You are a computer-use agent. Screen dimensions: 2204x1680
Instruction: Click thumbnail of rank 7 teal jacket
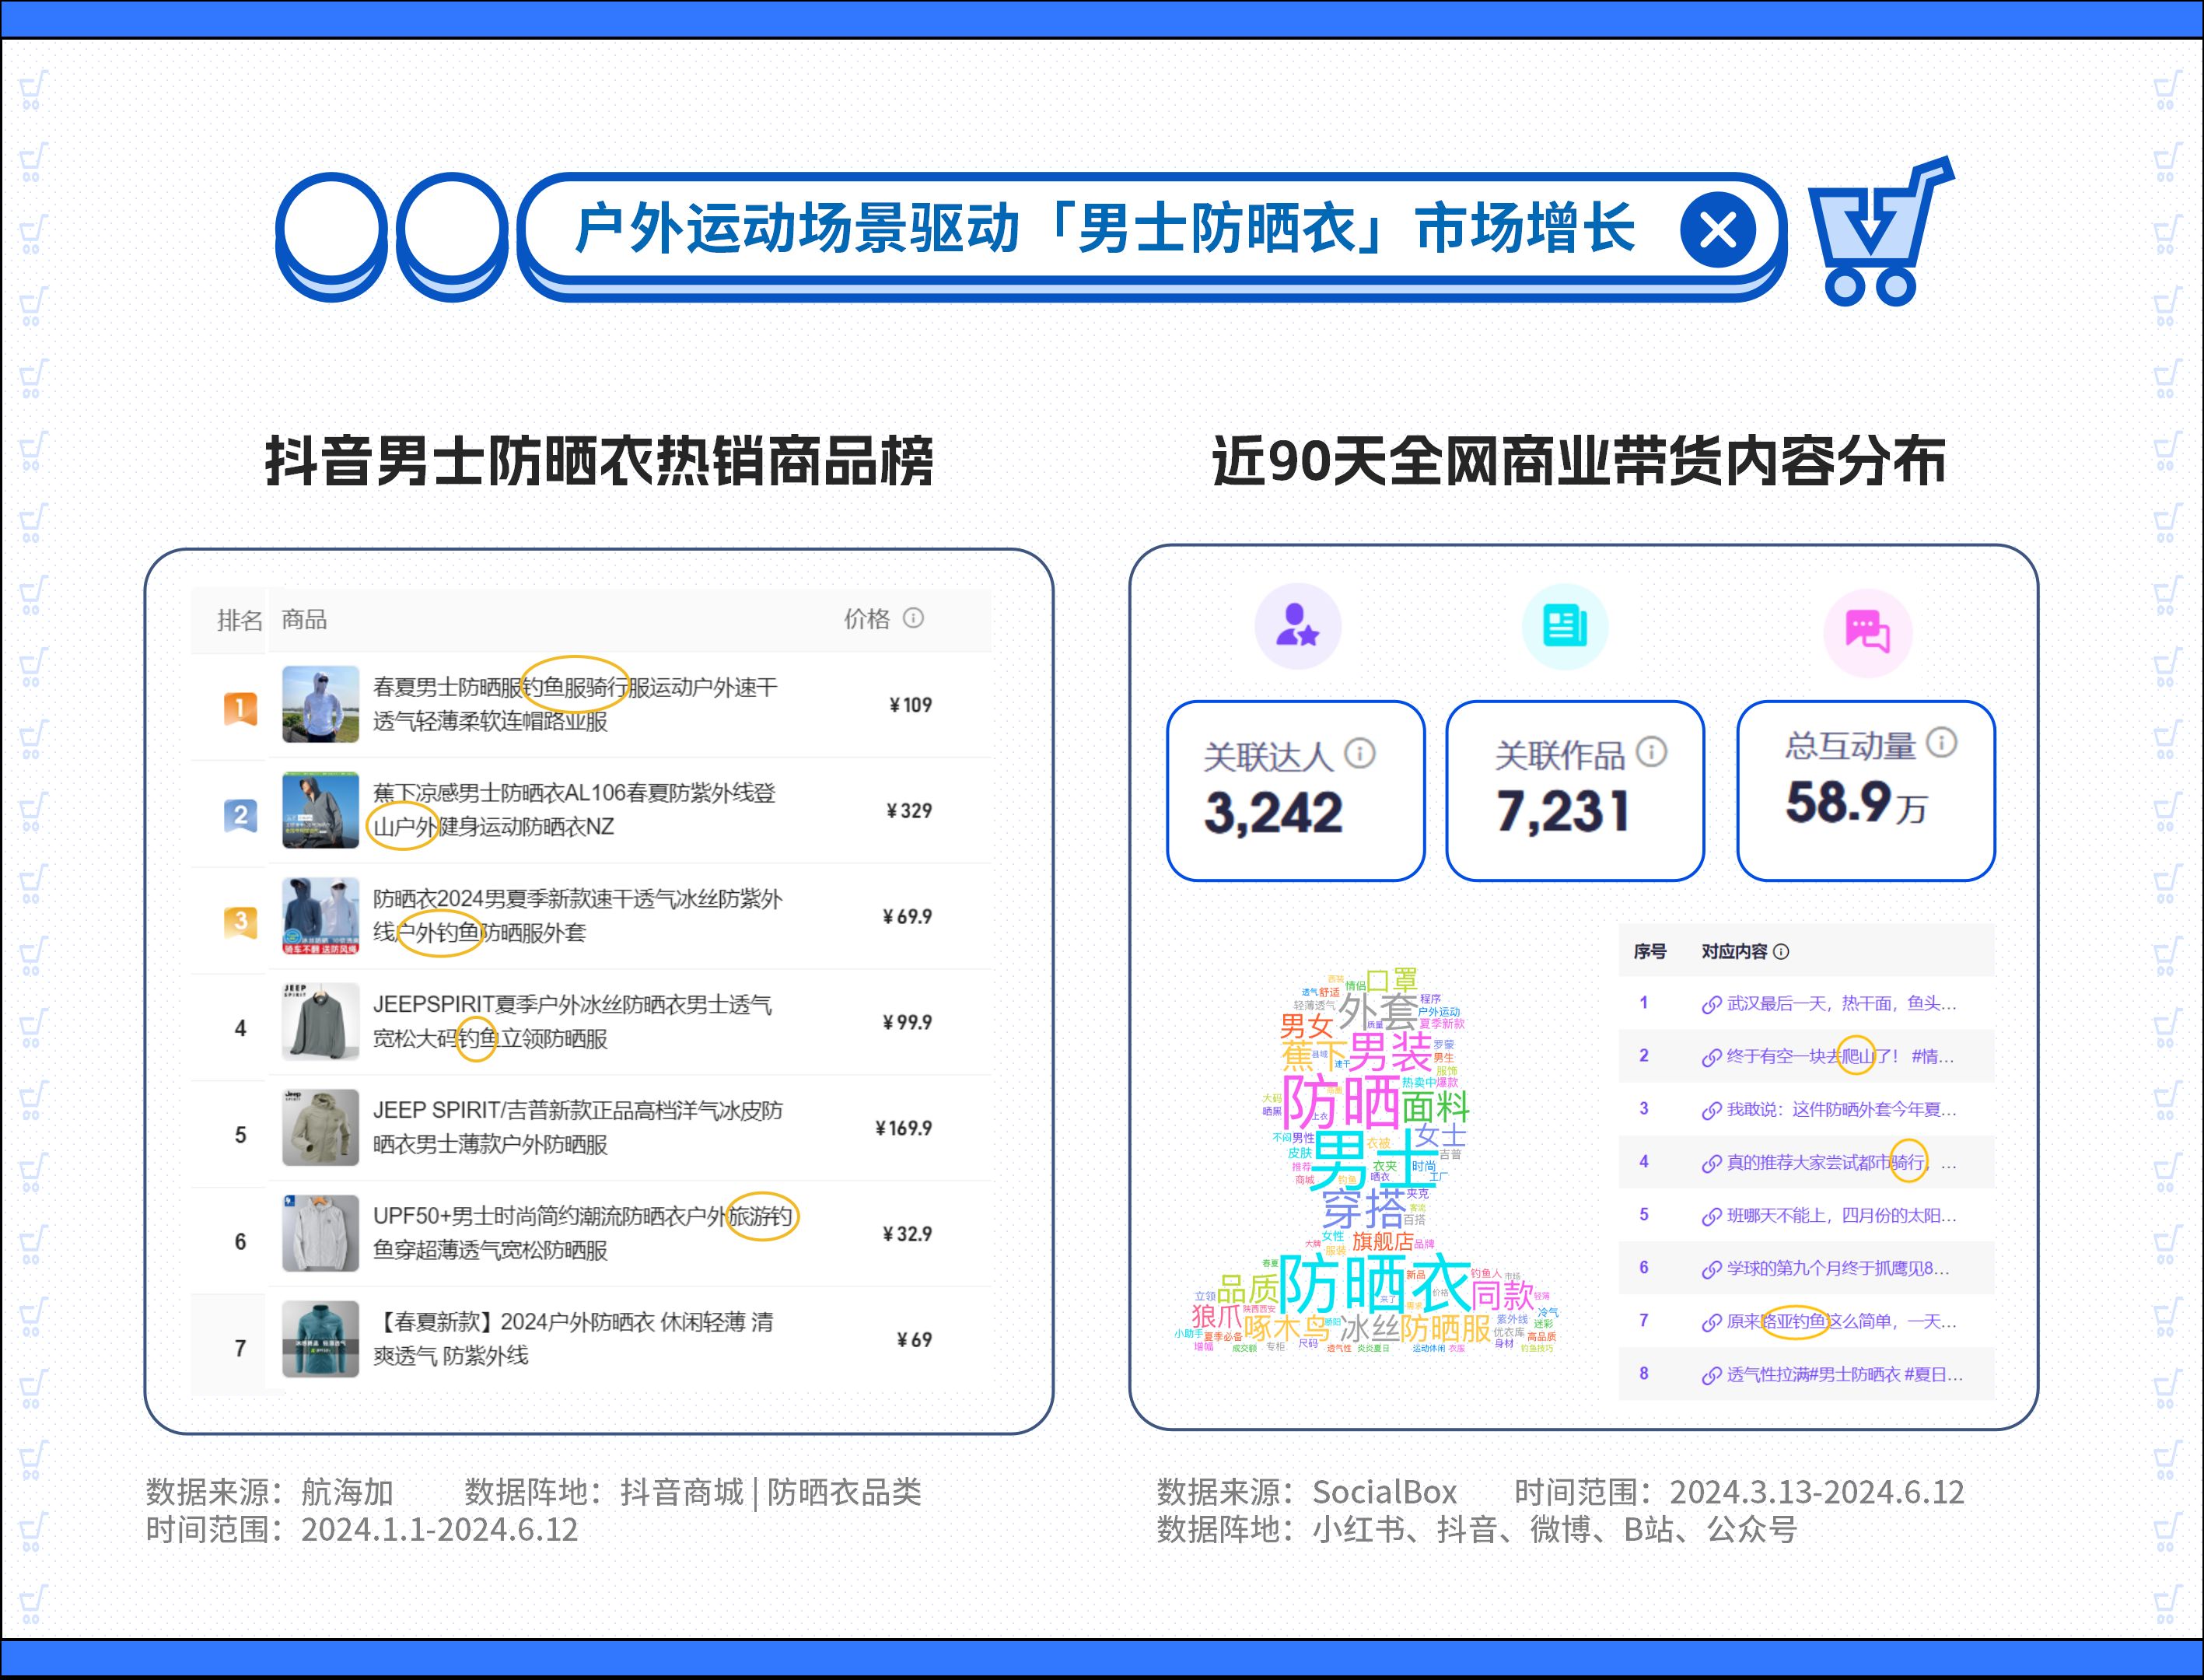[x=320, y=1338]
